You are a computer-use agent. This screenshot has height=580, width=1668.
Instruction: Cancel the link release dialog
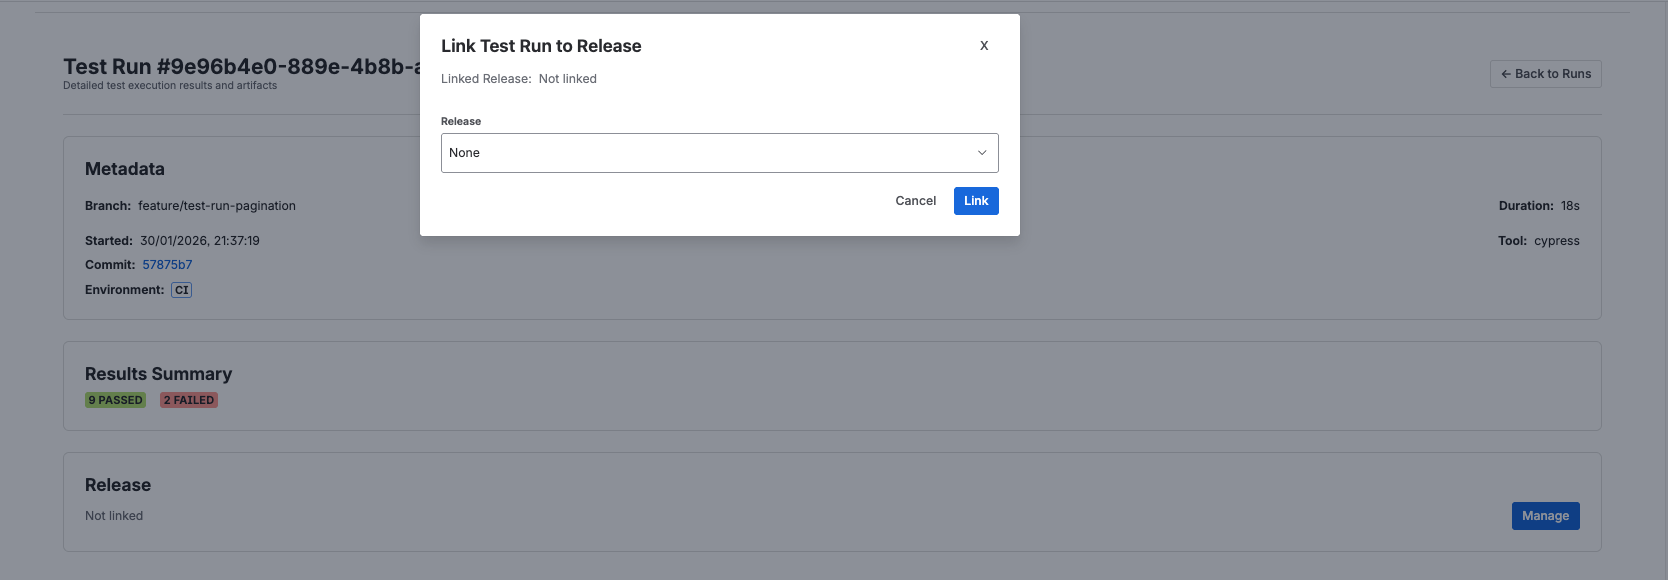[916, 201]
